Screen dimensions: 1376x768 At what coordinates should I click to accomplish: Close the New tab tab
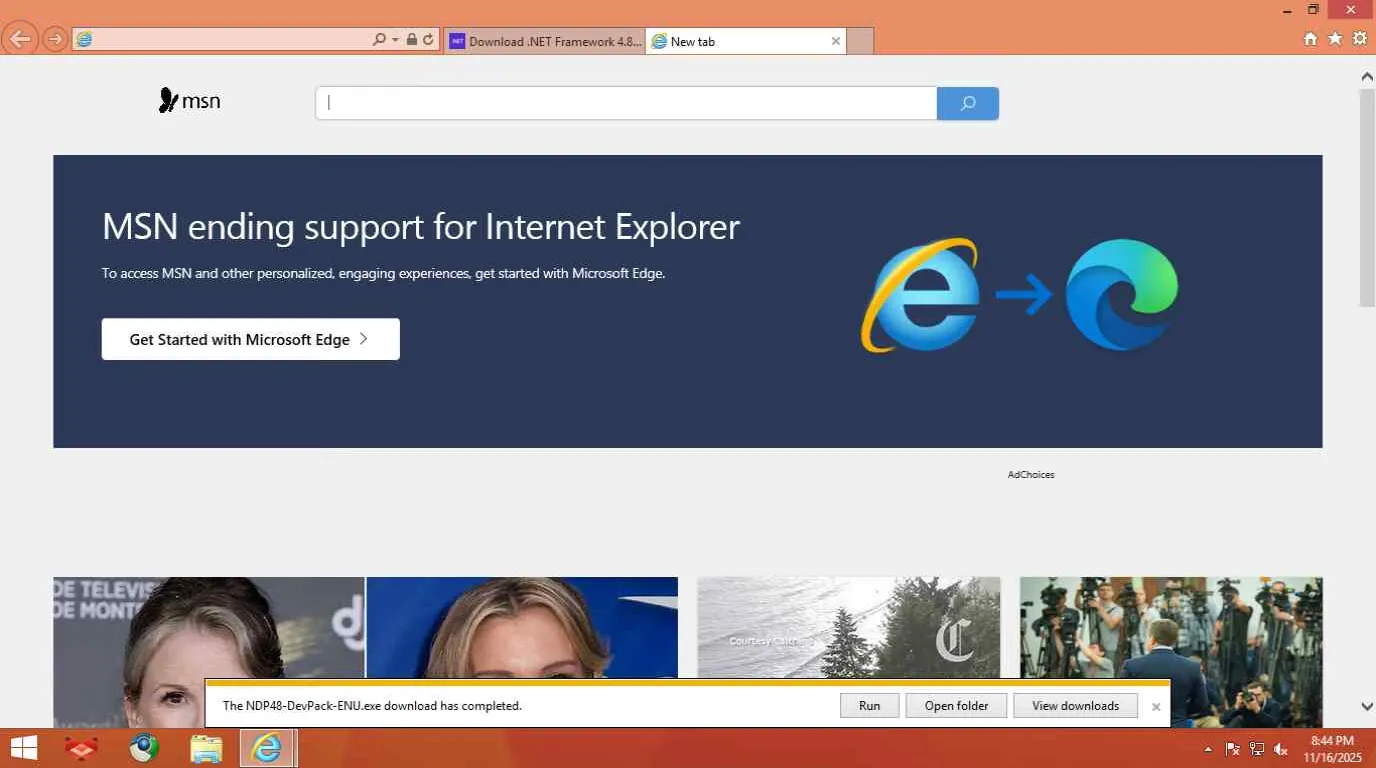coord(836,41)
